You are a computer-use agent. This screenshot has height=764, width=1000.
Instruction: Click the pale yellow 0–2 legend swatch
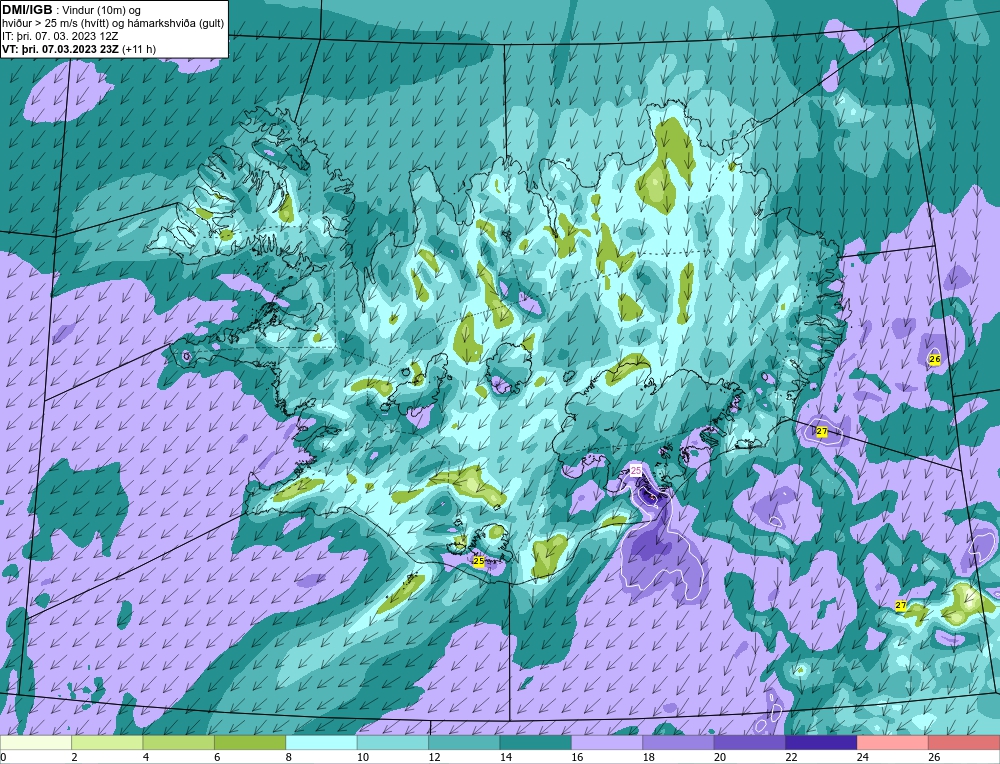[36, 743]
